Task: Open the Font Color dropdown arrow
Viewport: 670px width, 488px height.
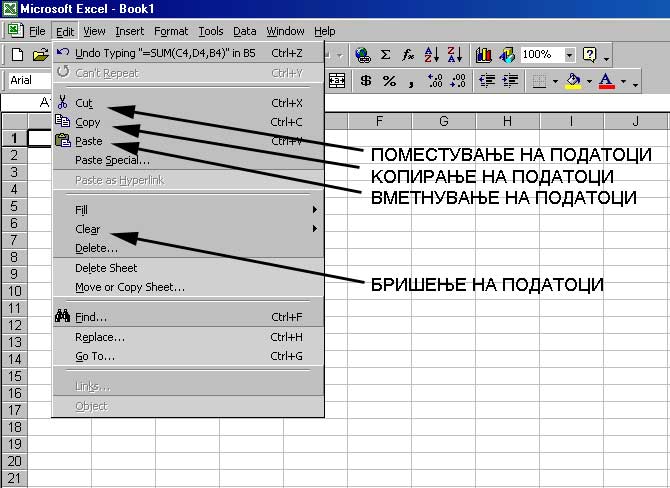Action: tap(623, 81)
